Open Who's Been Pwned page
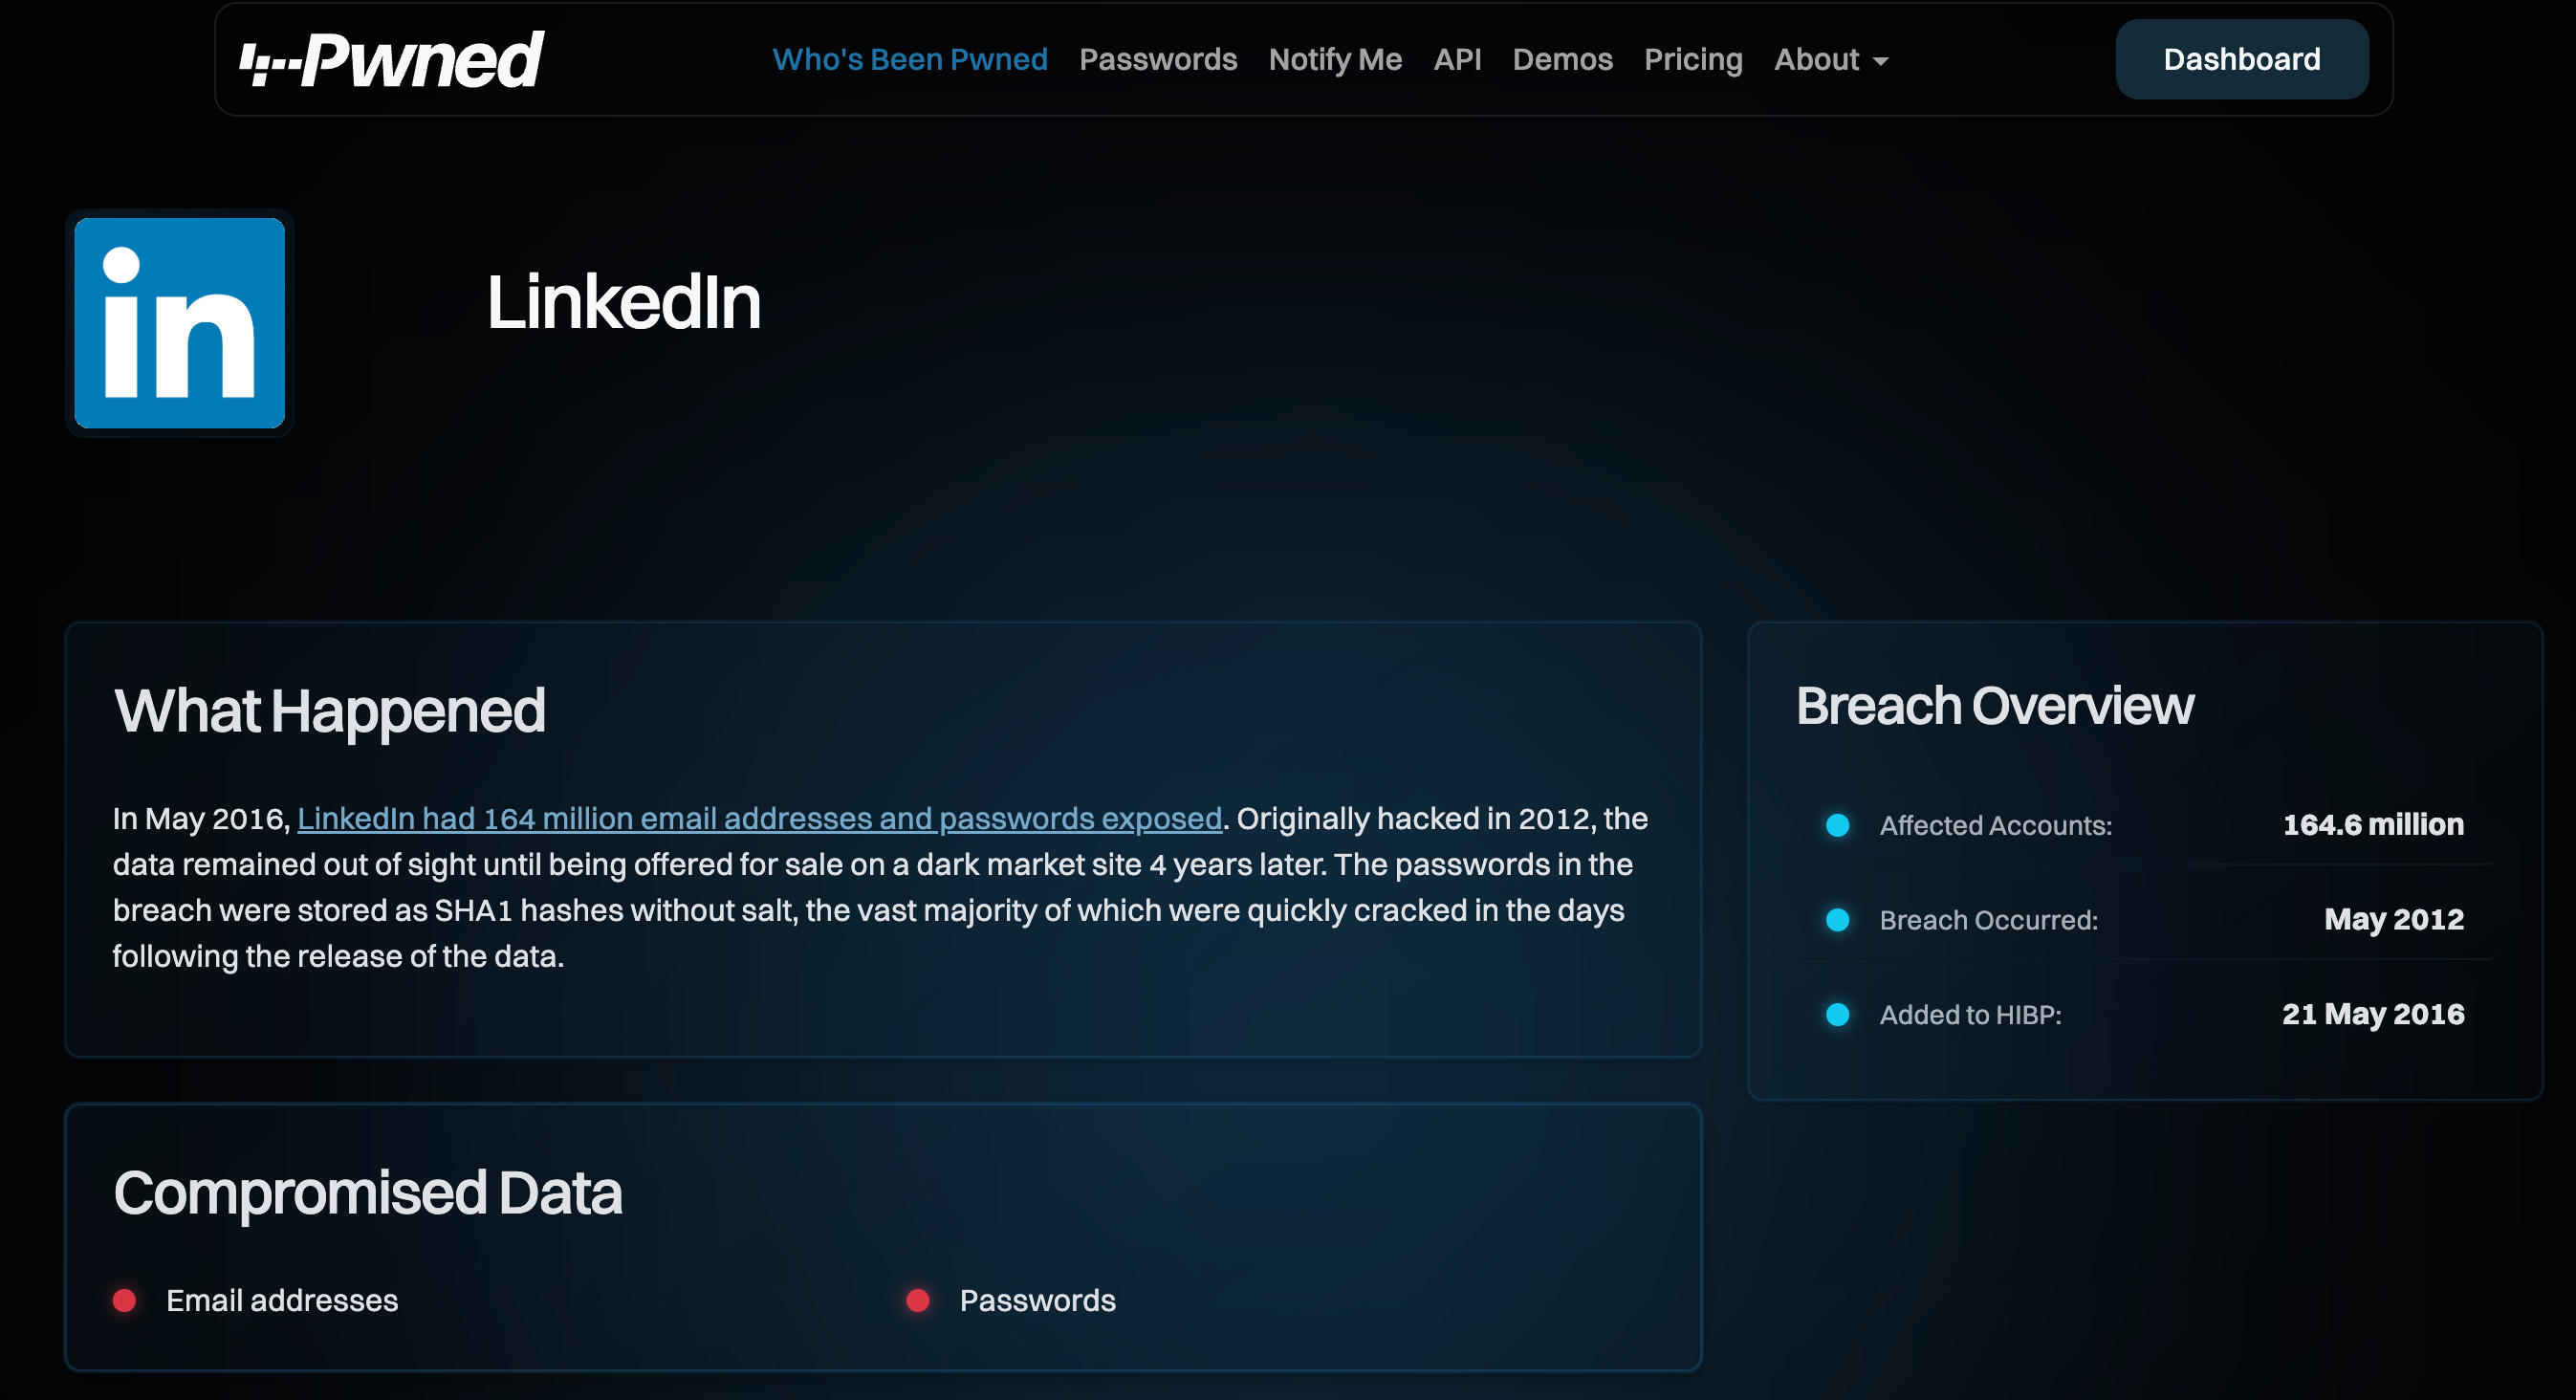 click(x=909, y=60)
